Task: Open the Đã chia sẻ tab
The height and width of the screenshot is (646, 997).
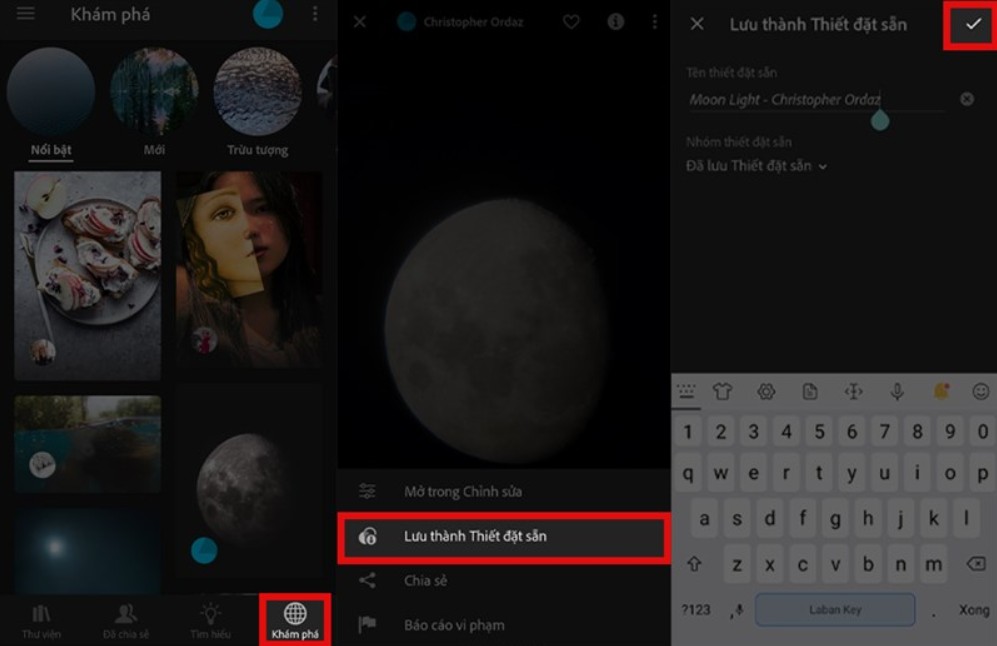Action: 126,620
